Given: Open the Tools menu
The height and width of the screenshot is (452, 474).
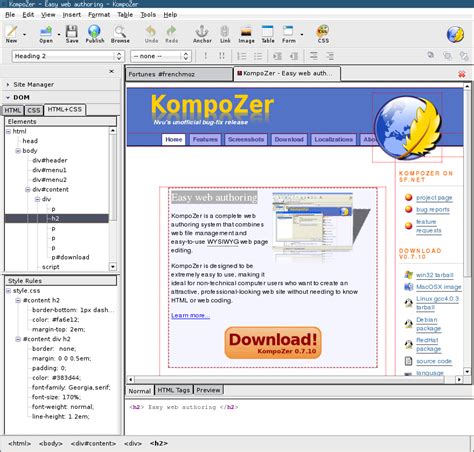Looking at the screenshot, I should 148,15.
